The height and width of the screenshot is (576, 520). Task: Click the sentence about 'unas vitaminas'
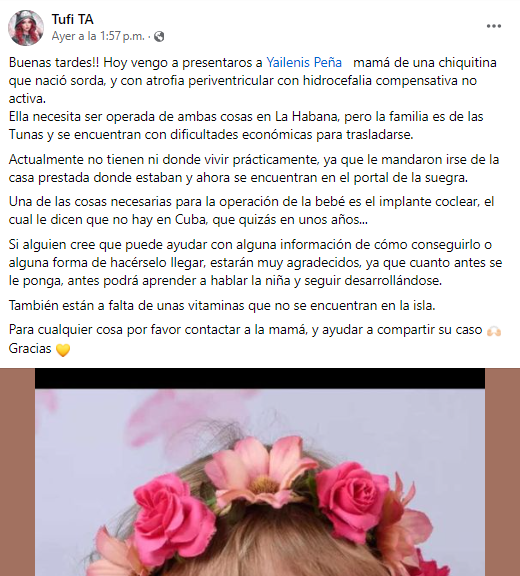222,305
